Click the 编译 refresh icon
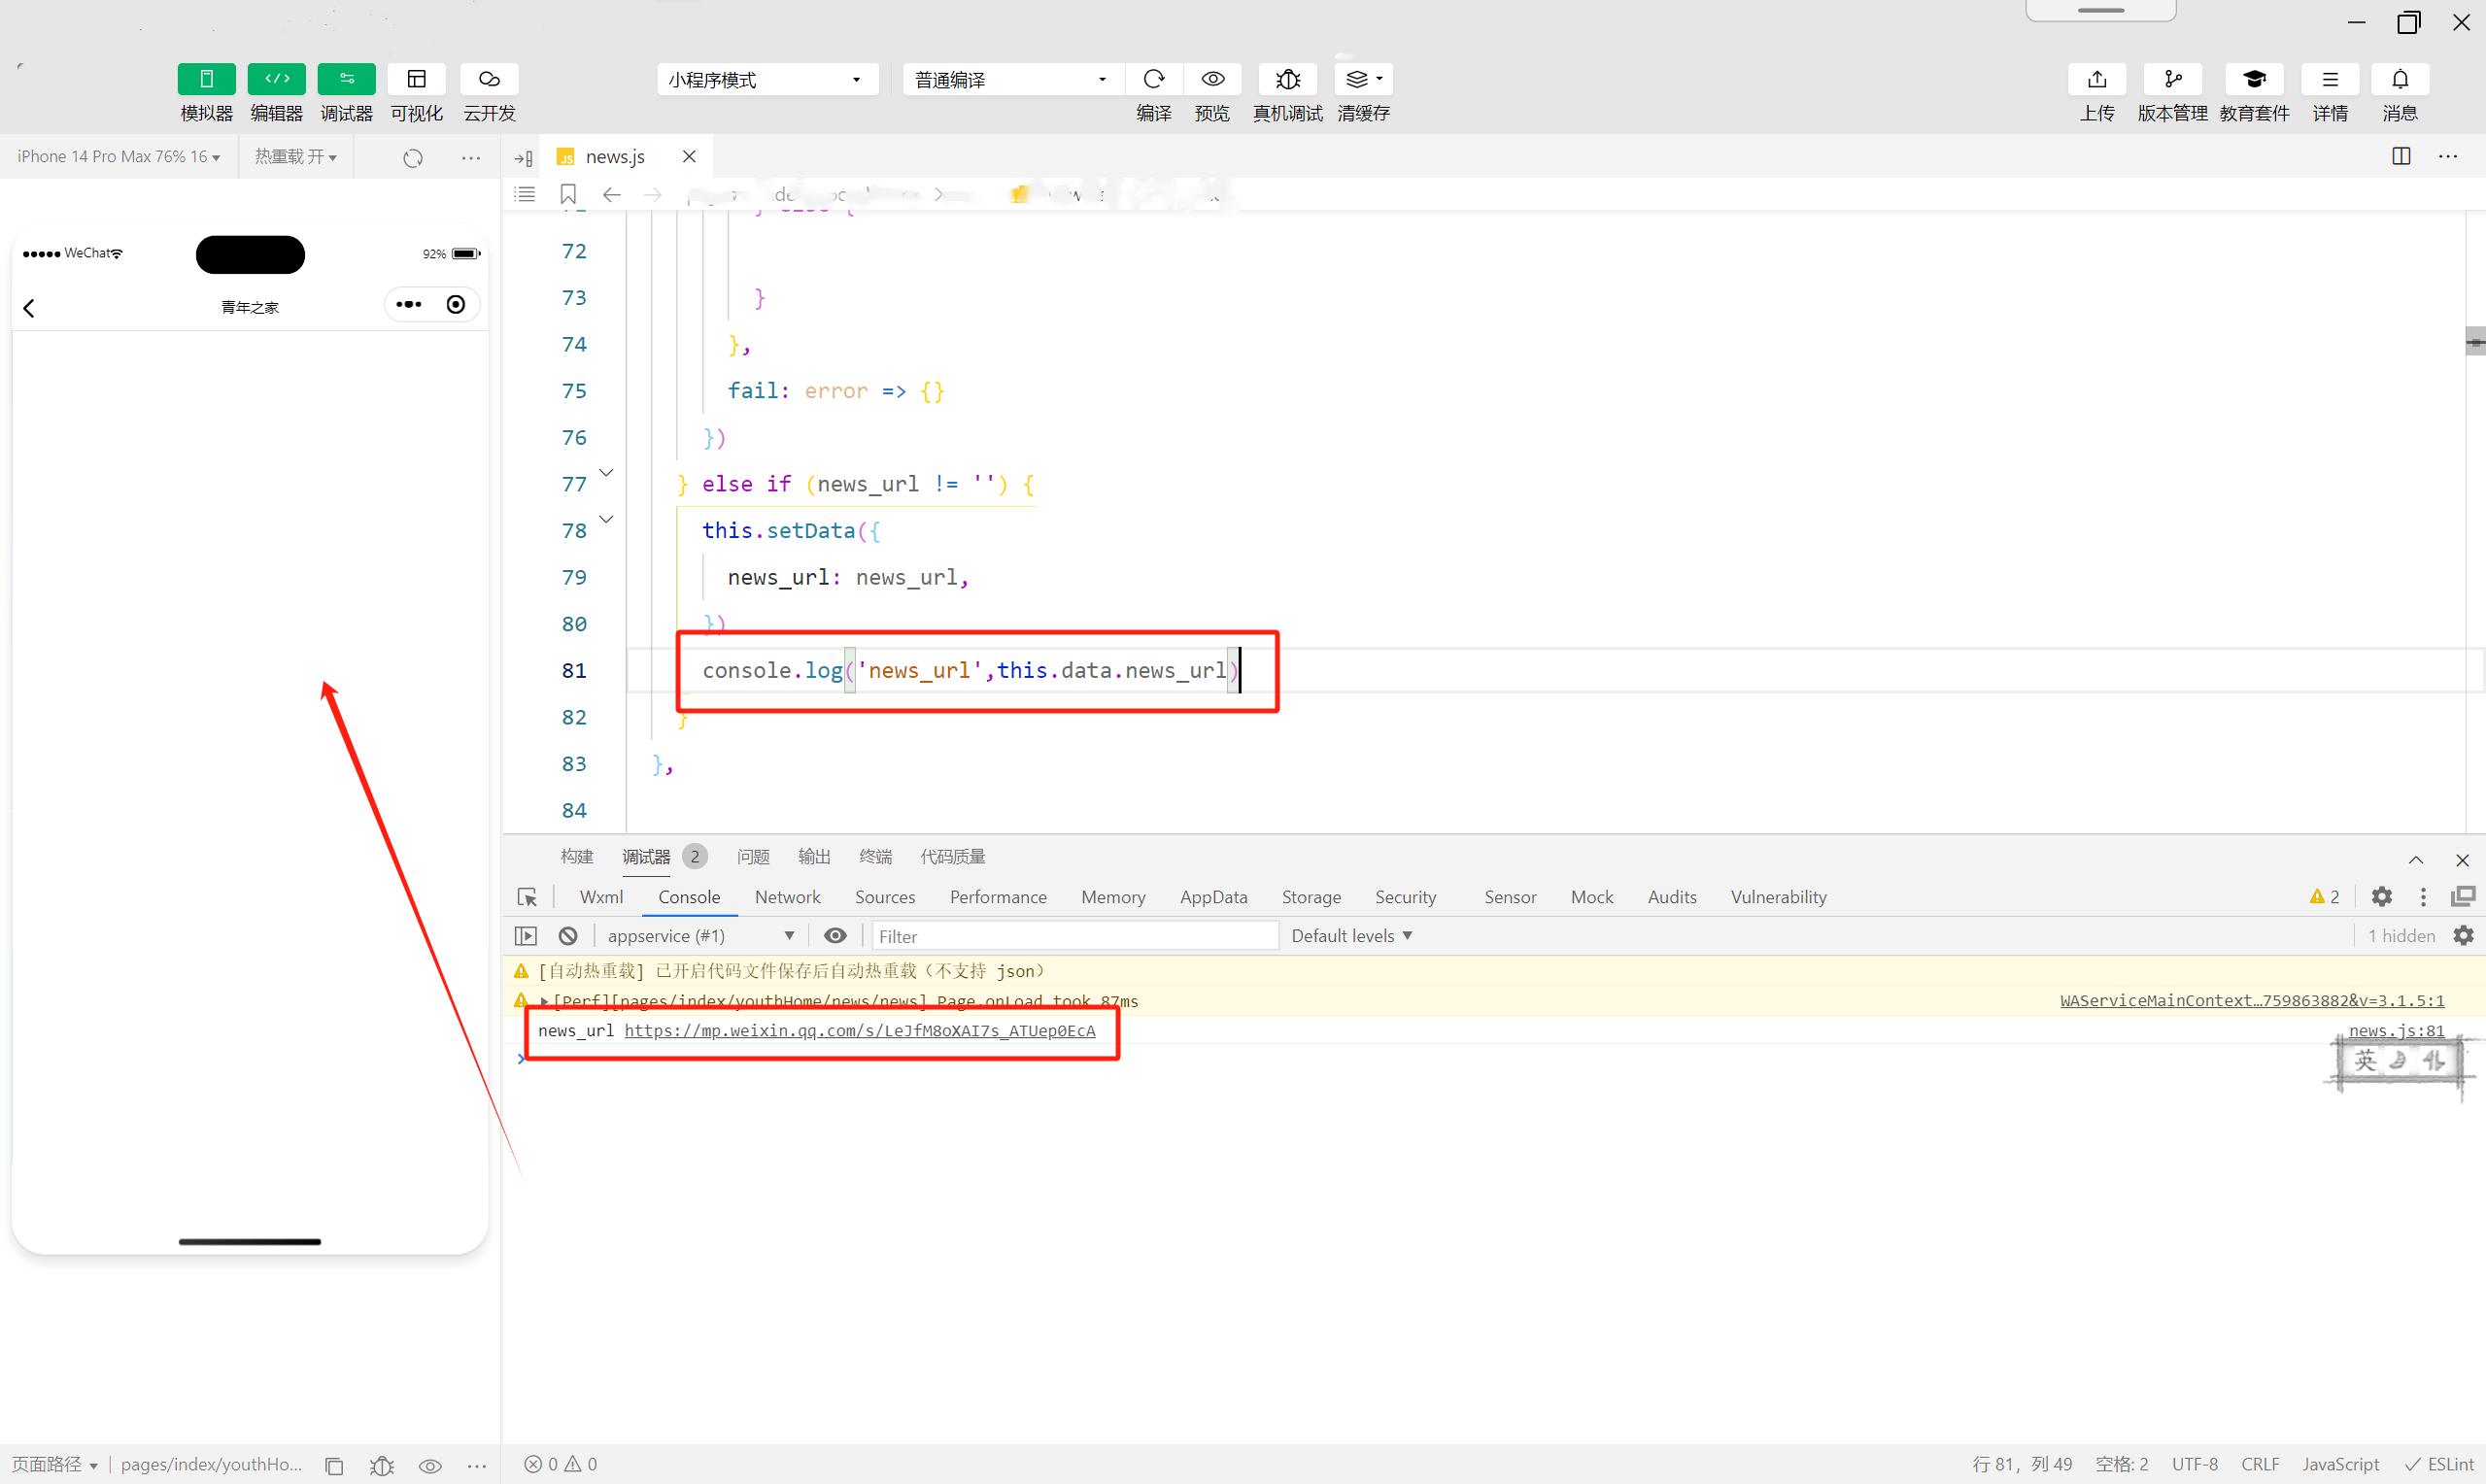This screenshot has width=2486, height=1484. [1153, 79]
